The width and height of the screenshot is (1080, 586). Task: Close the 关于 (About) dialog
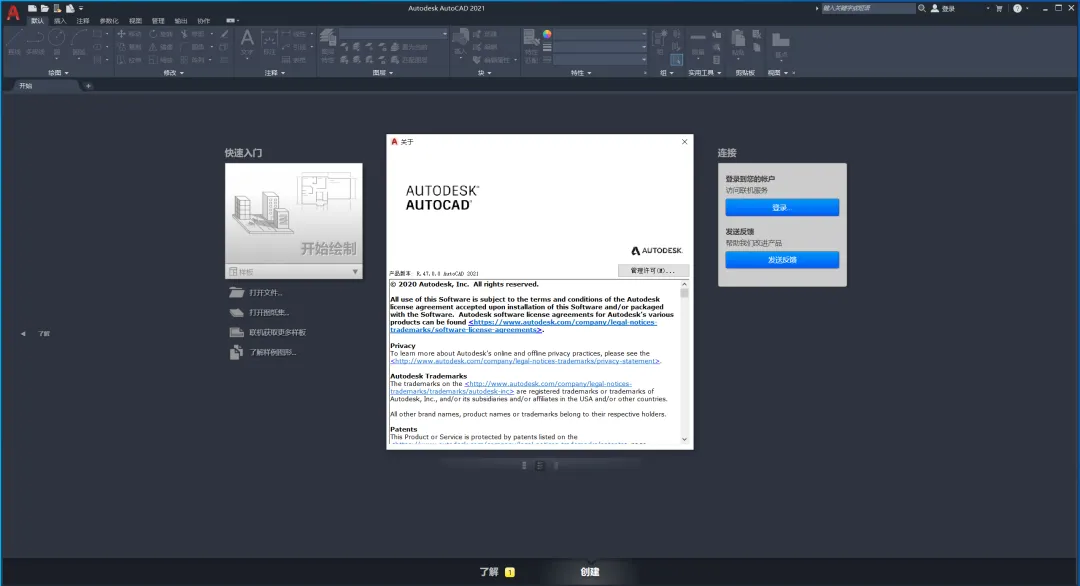(684, 142)
